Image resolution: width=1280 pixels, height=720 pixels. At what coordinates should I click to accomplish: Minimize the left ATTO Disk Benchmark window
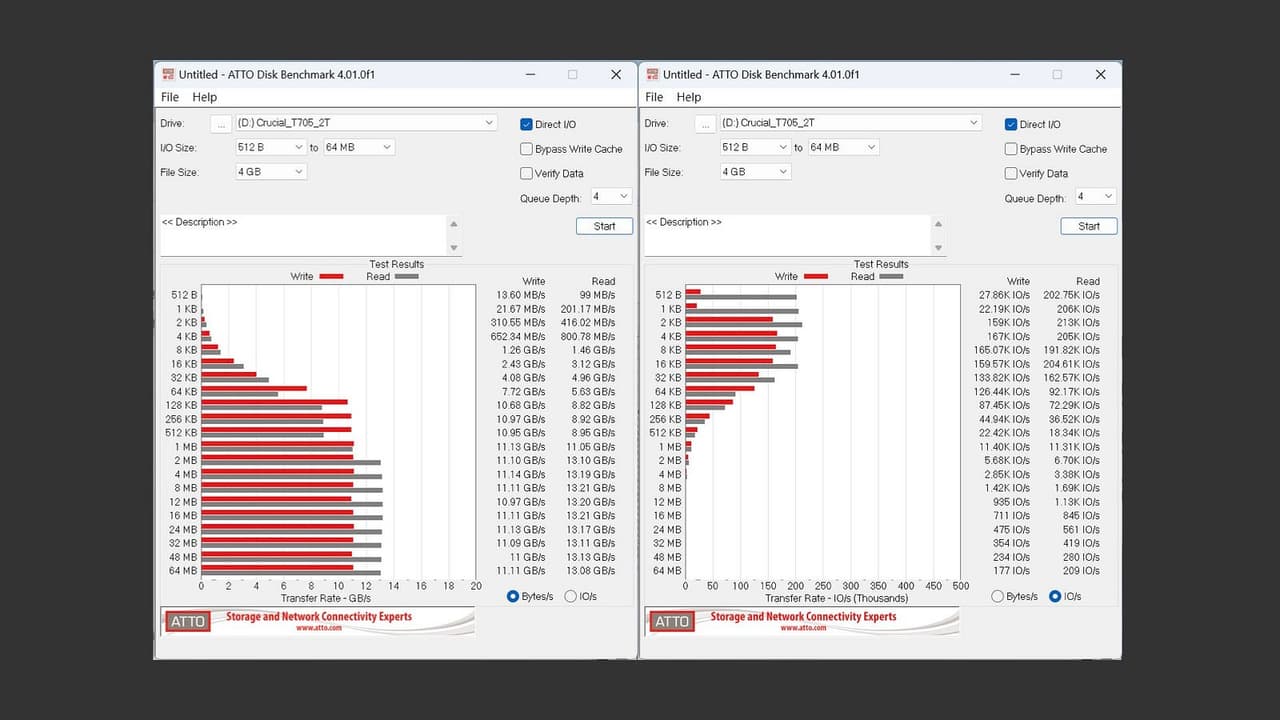pyautogui.click(x=529, y=74)
